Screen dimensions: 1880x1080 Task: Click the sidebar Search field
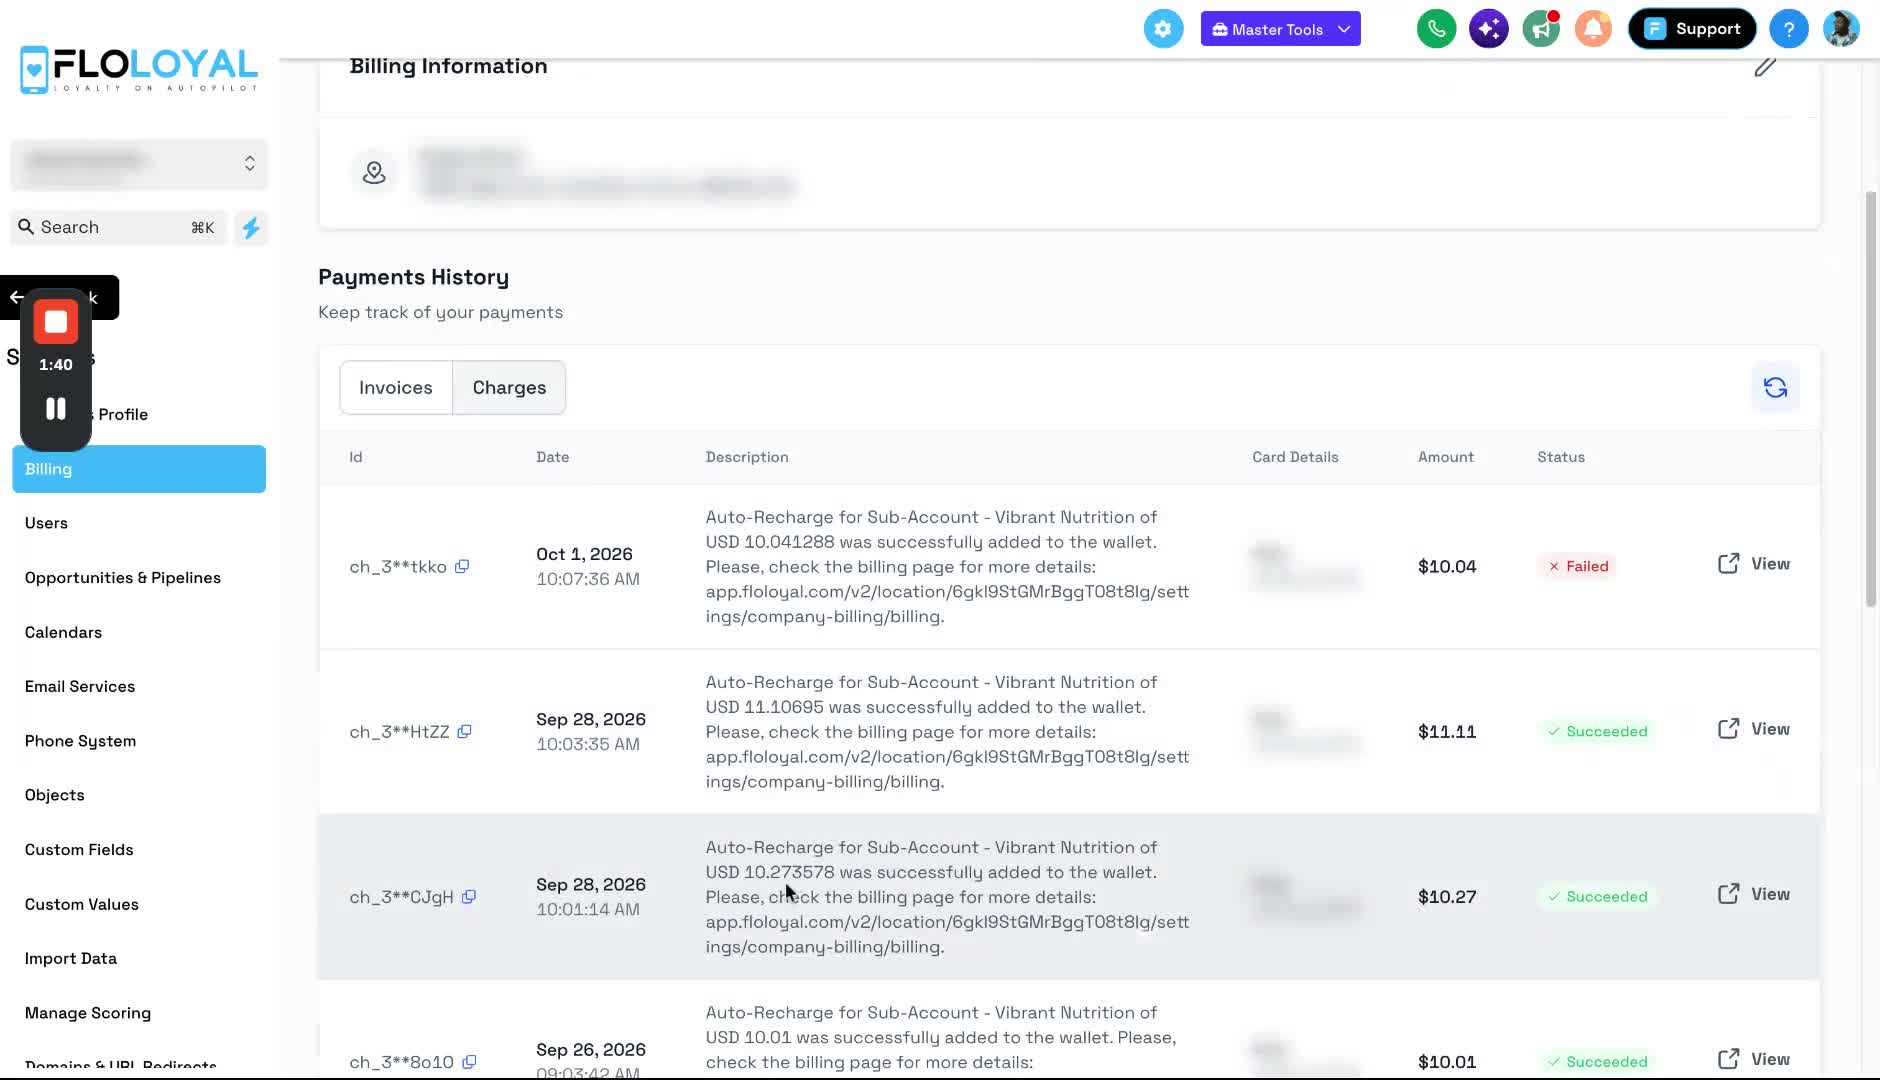[119, 228]
